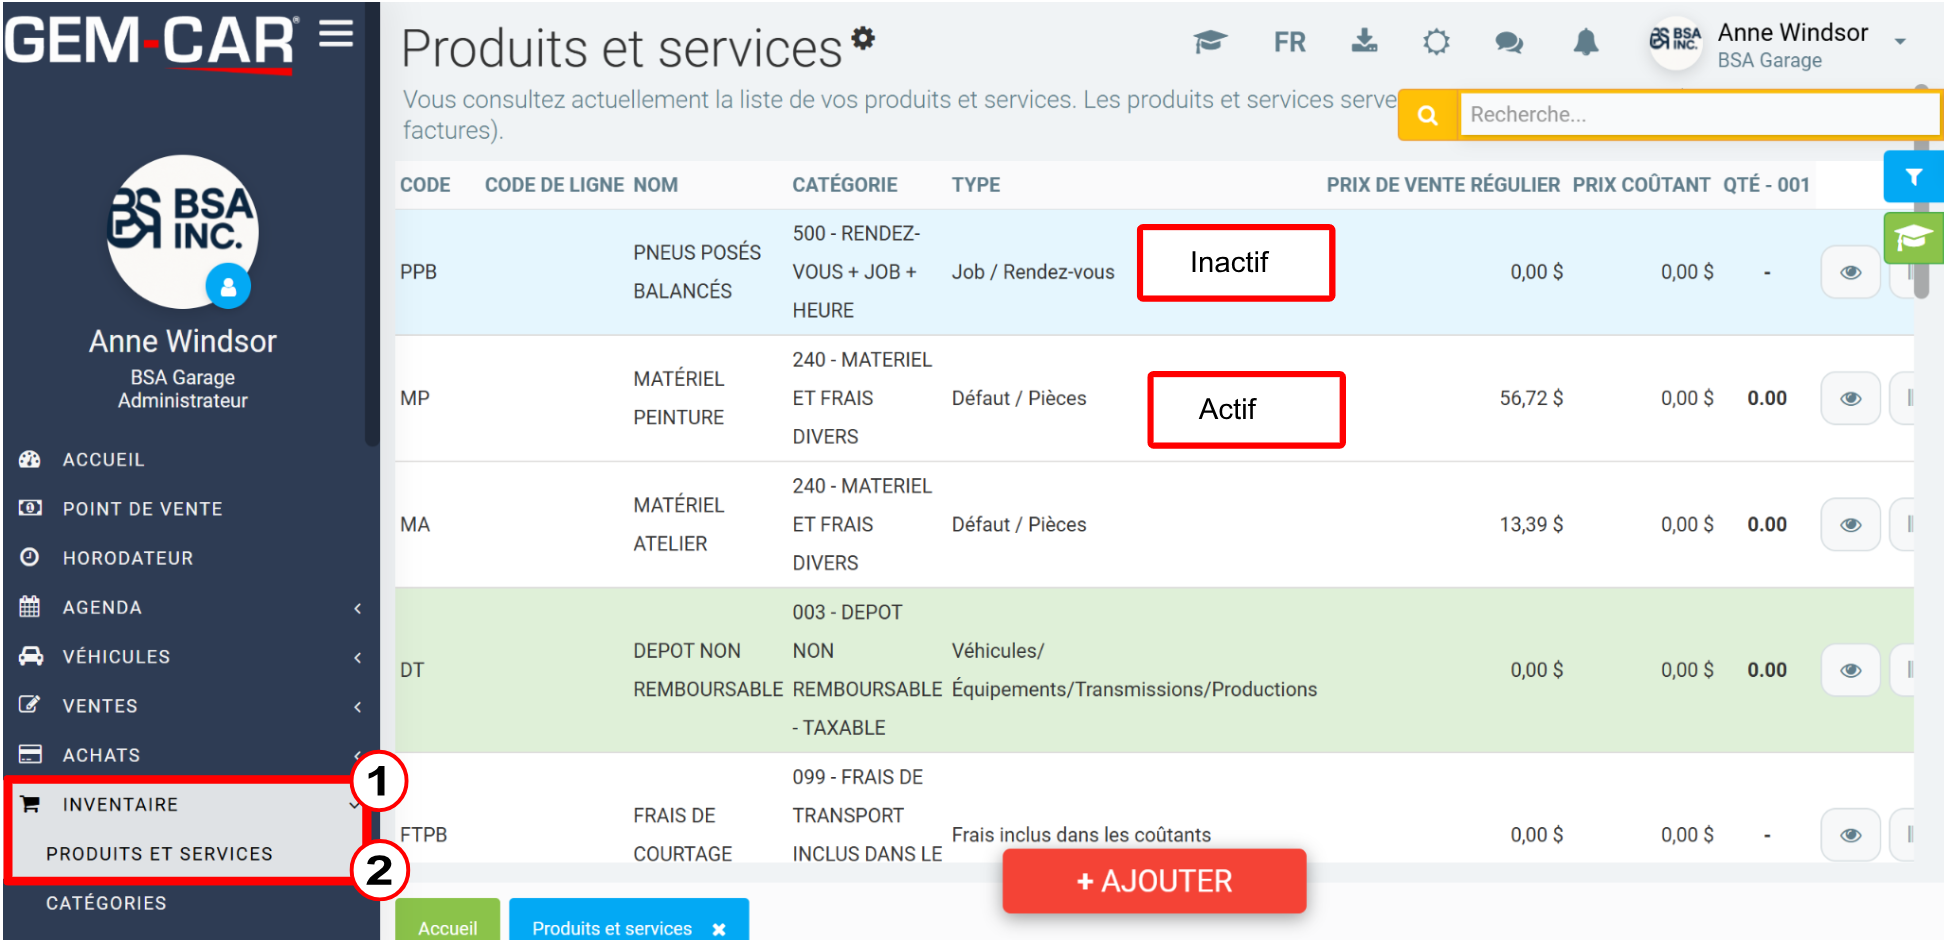The height and width of the screenshot is (941, 1945).
Task: Click the Agenda calendar icon
Action: (x=30, y=606)
